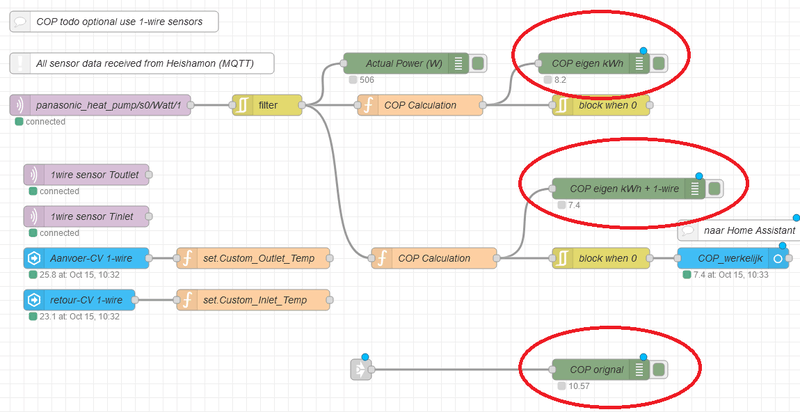Select the retour-CV 1-wire node label
The width and height of the screenshot is (800, 412).
pyautogui.click(x=86, y=300)
